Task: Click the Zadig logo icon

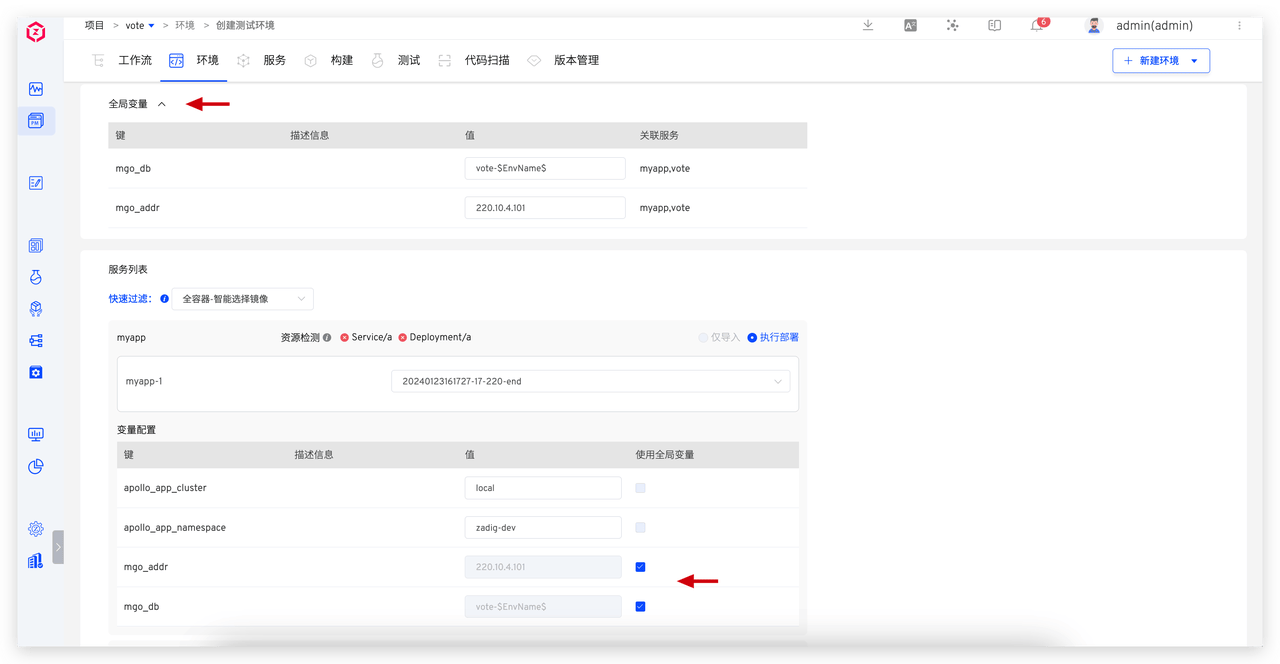Action: pos(36,33)
